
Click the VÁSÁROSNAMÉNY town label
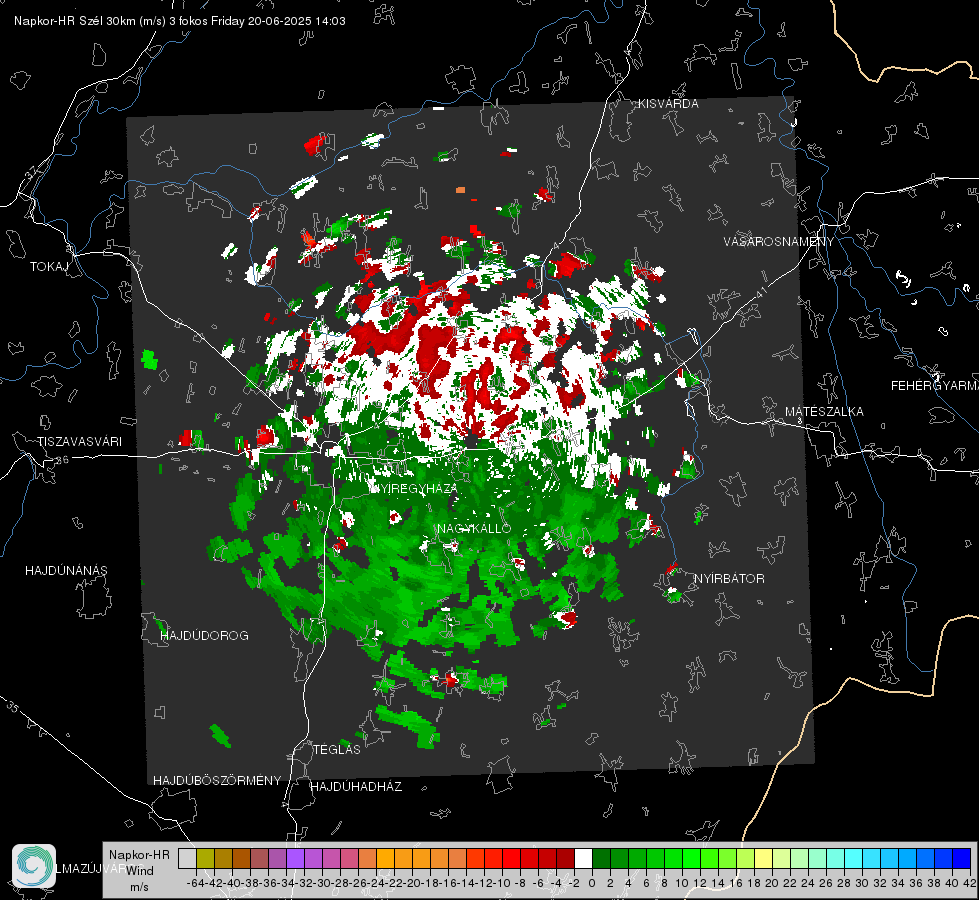point(779,242)
